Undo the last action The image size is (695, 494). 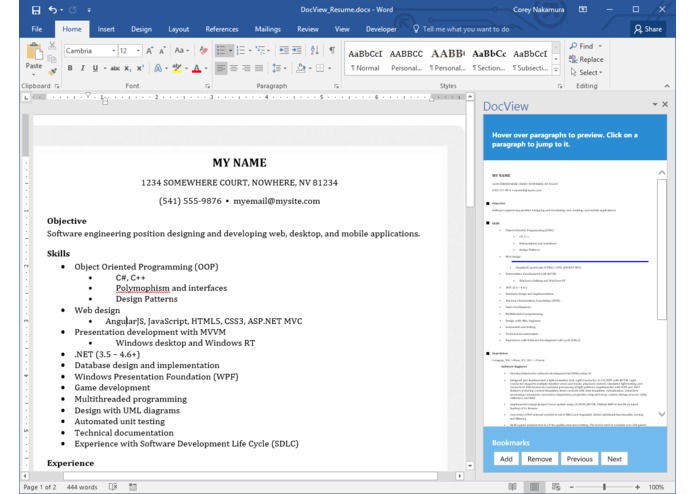53,10
